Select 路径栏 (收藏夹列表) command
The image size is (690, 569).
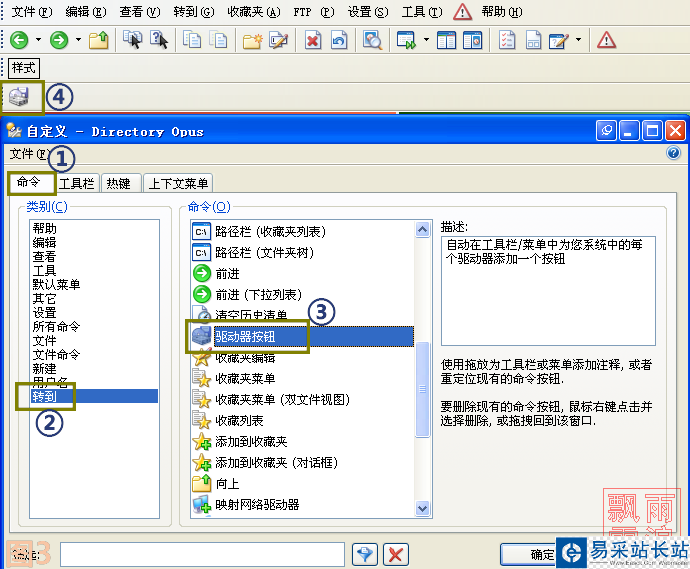pyautogui.click(x=303, y=231)
